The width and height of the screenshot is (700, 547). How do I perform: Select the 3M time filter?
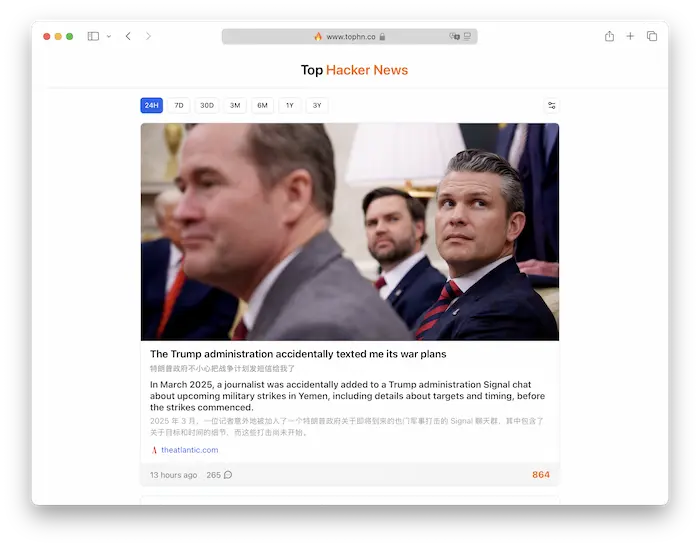235,105
